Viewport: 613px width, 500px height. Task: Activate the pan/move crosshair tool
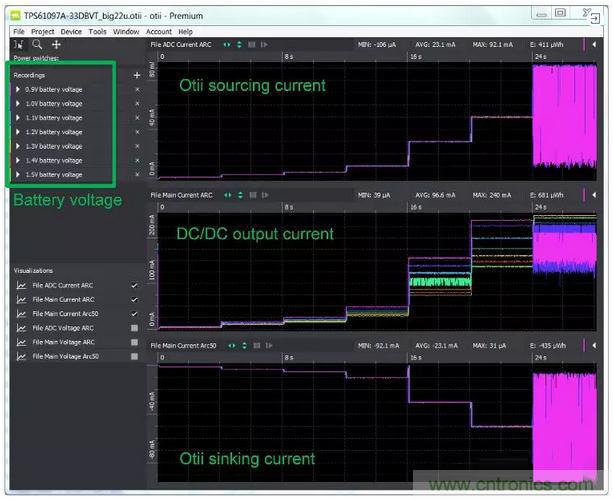[x=56, y=44]
